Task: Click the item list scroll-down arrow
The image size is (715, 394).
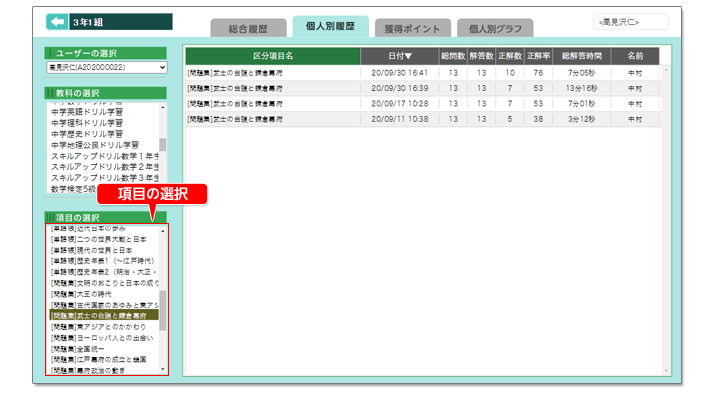Action: pyautogui.click(x=163, y=369)
